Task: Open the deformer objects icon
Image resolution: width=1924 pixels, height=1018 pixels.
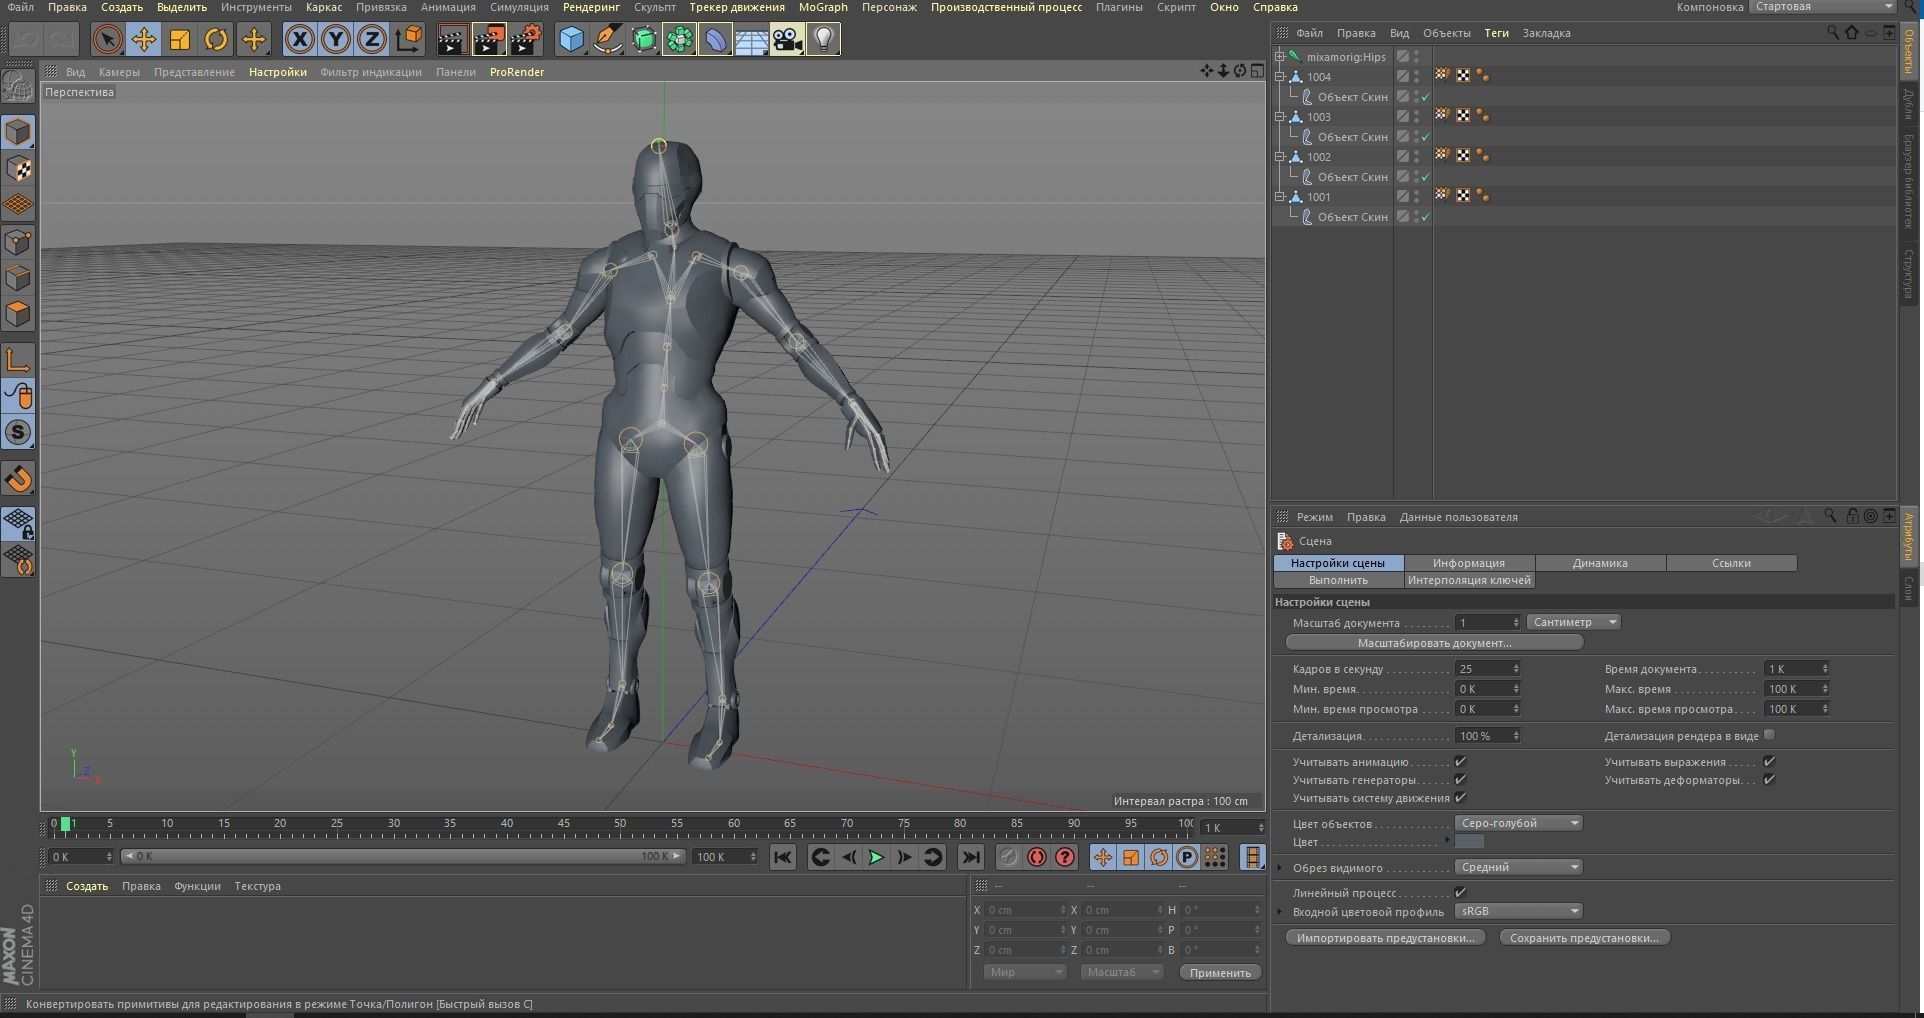Action: coord(715,40)
